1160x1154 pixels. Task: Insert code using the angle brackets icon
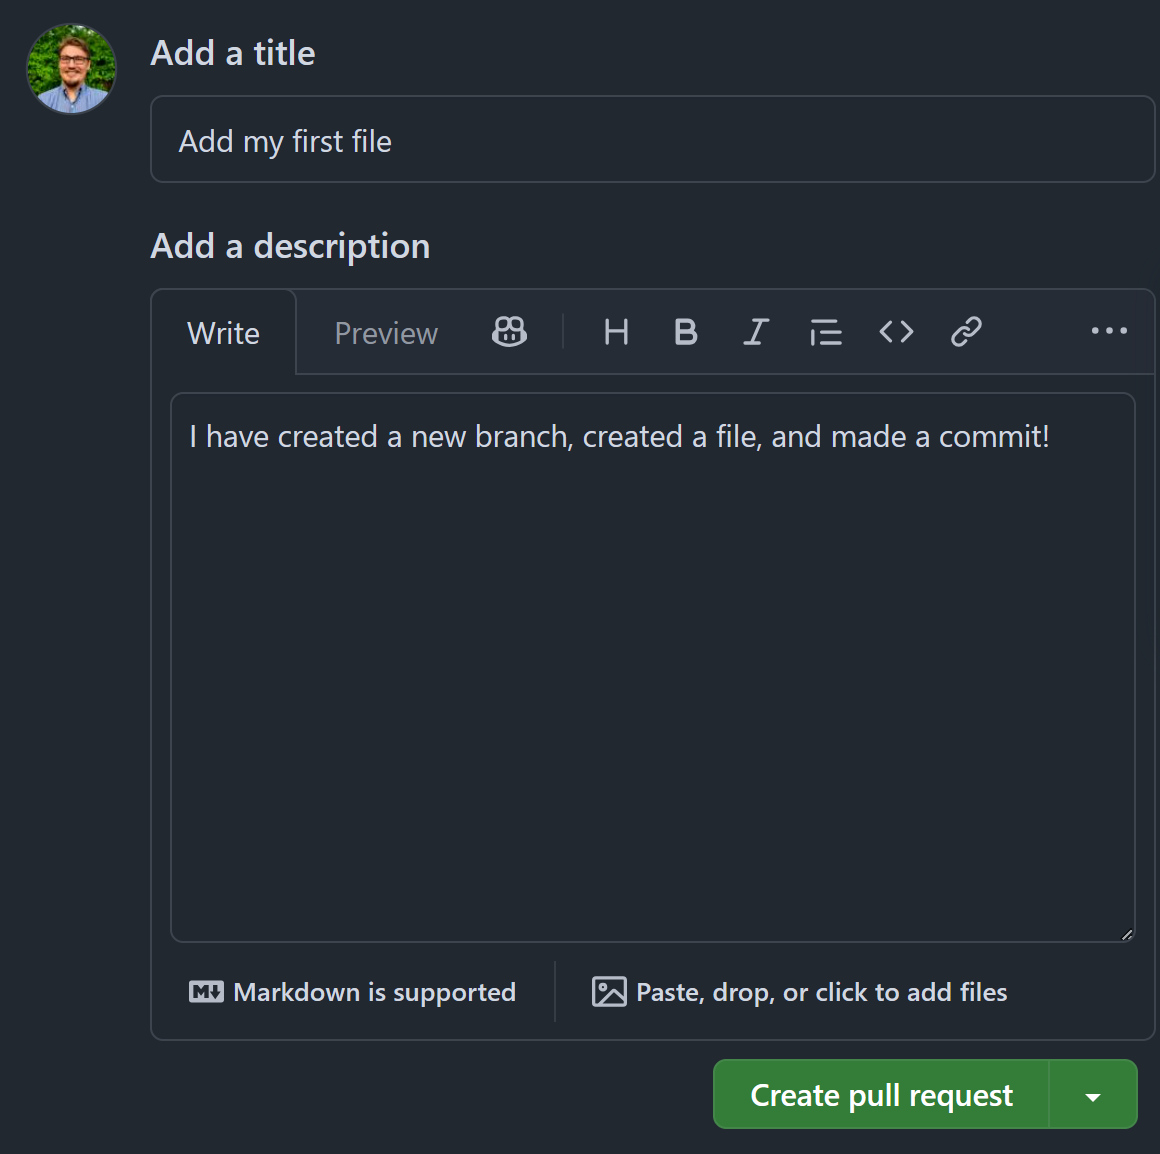(896, 331)
